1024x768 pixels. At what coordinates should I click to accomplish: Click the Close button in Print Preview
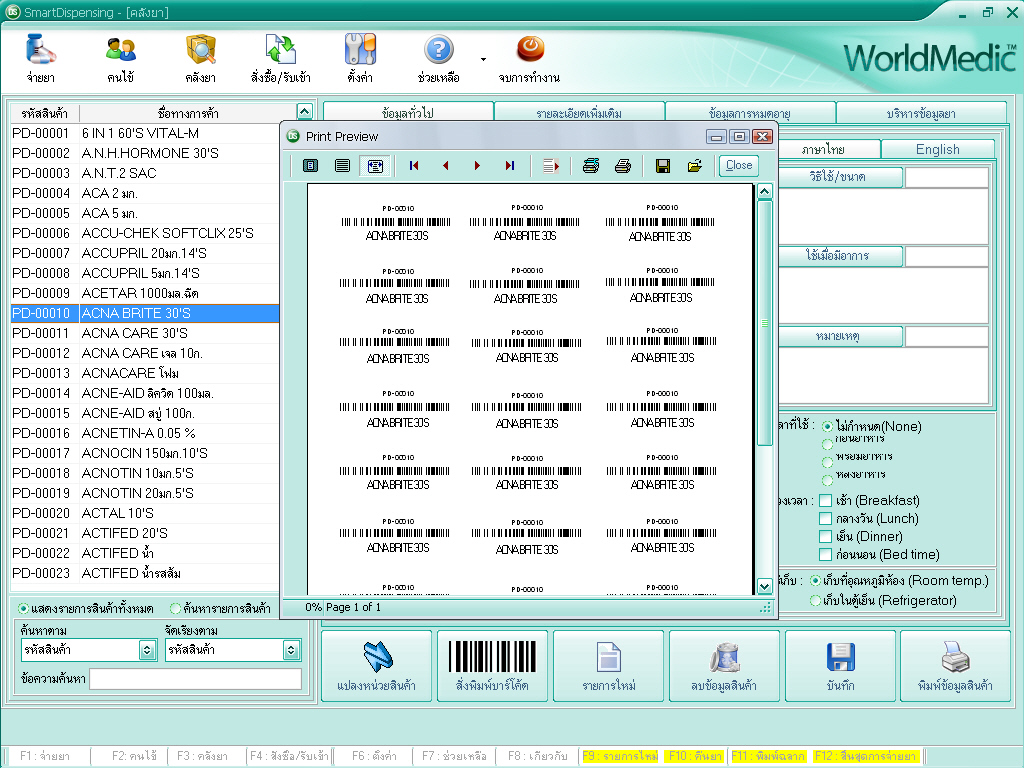pyautogui.click(x=739, y=165)
